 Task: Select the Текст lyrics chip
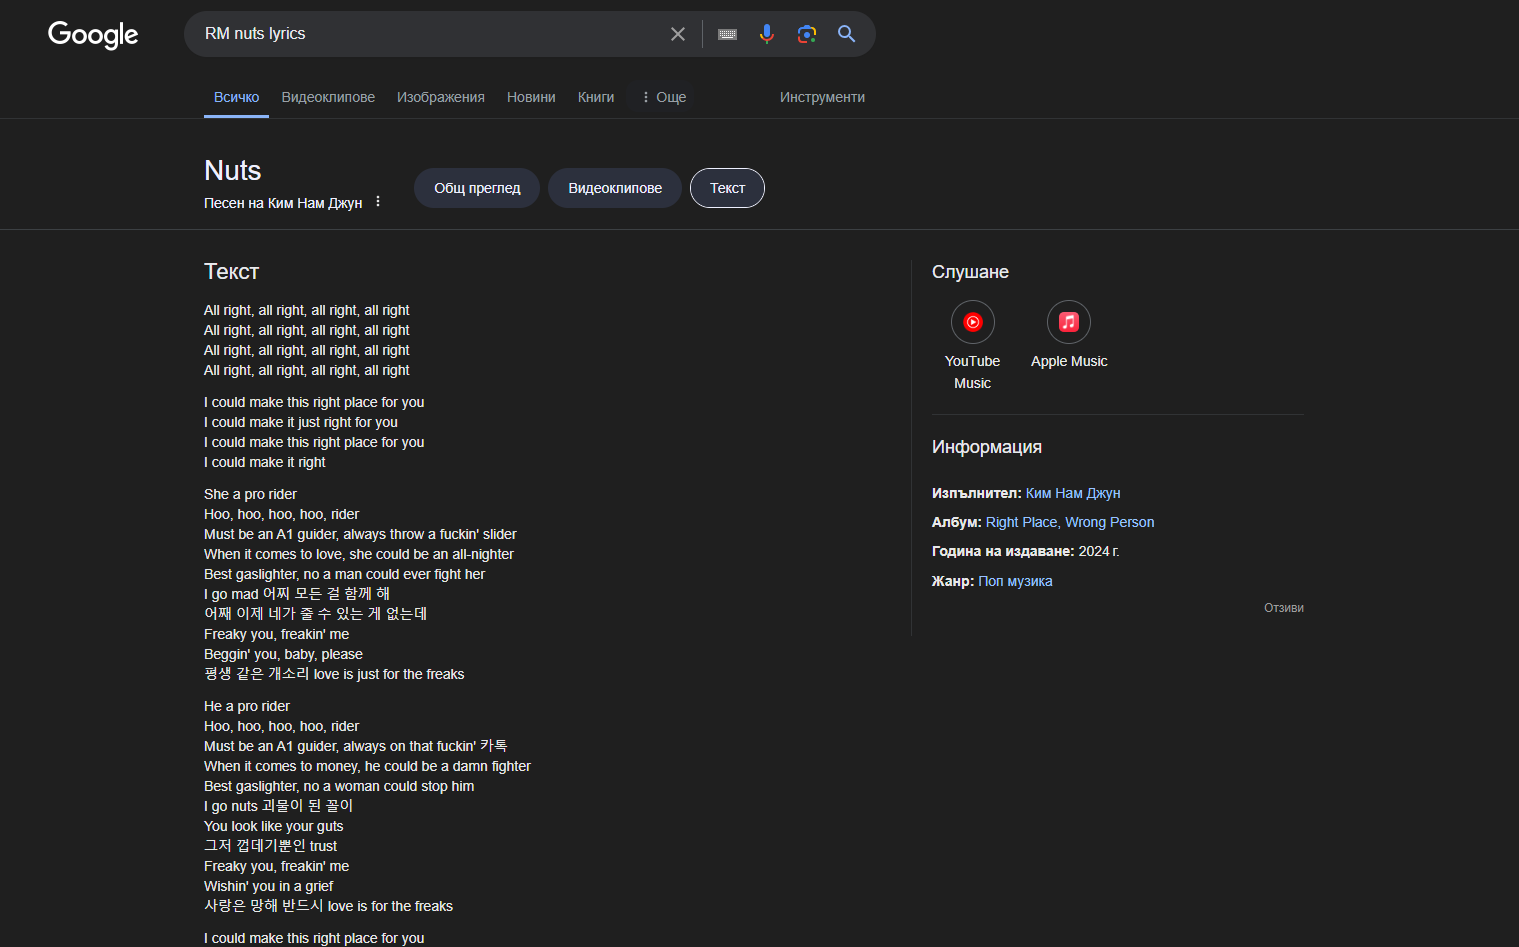pos(727,188)
